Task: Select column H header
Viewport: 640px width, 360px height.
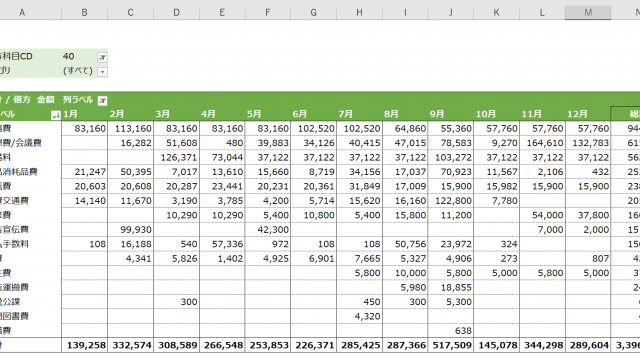Action: pos(359,13)
